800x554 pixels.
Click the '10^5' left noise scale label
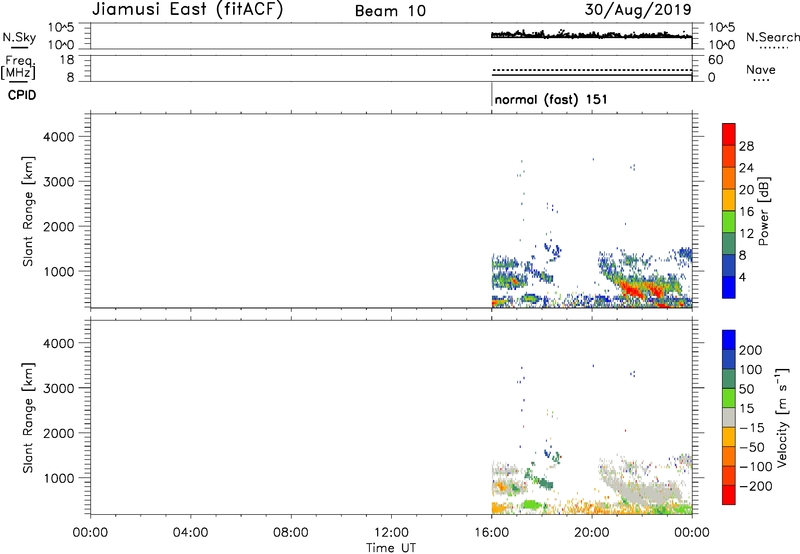(61, 28)
